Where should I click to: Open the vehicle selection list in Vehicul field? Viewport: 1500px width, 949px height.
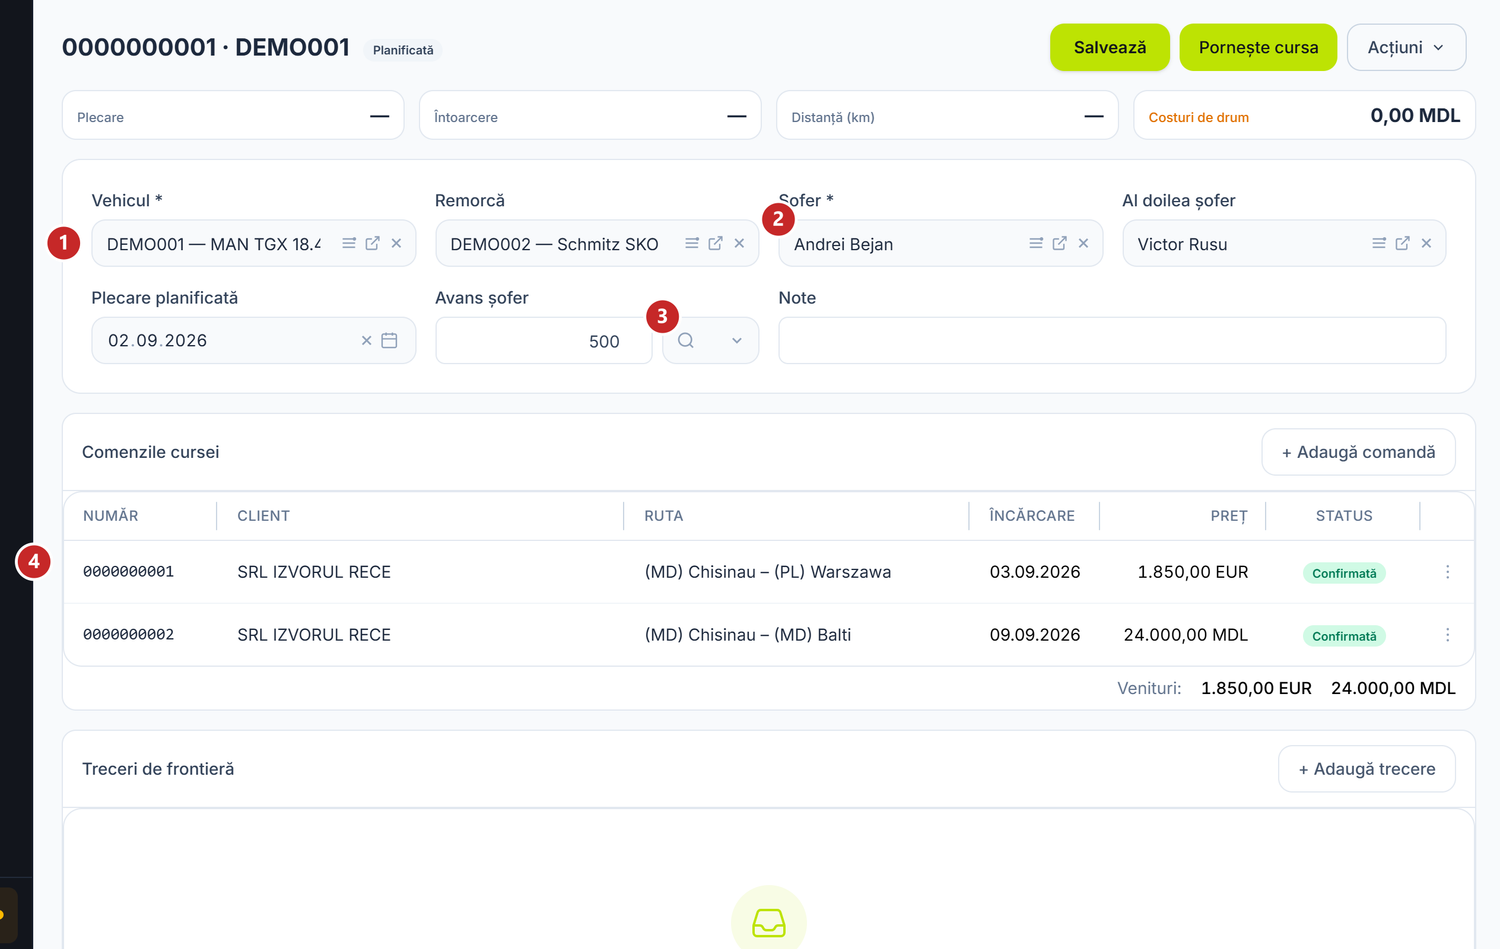[x=349, y=243]
